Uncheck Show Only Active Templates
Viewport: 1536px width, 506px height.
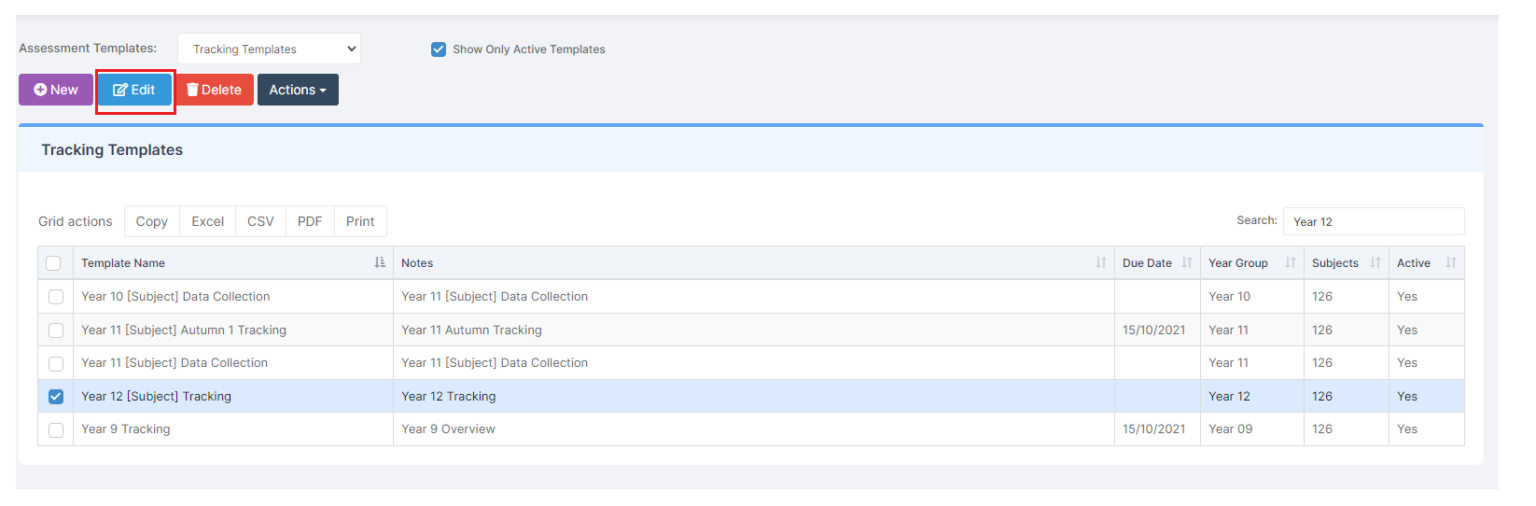438,49
